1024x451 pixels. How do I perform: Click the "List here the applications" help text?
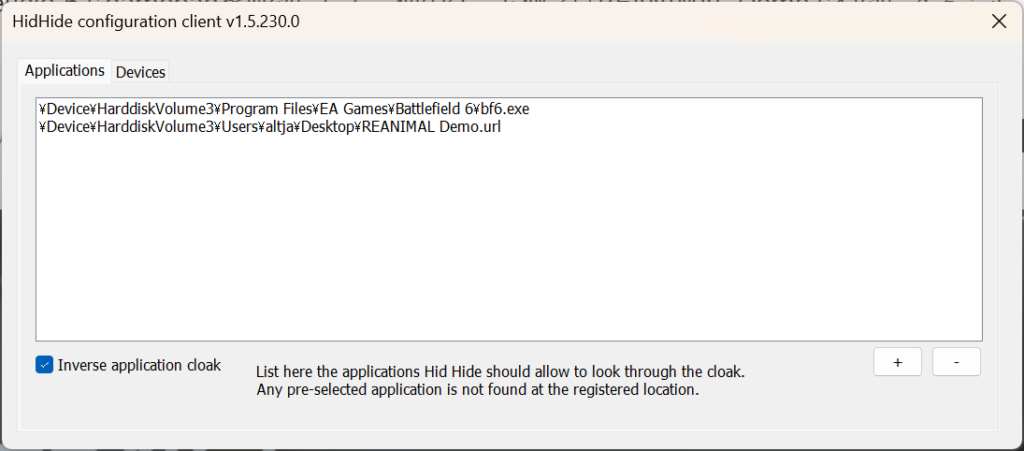tap(500, 372)
